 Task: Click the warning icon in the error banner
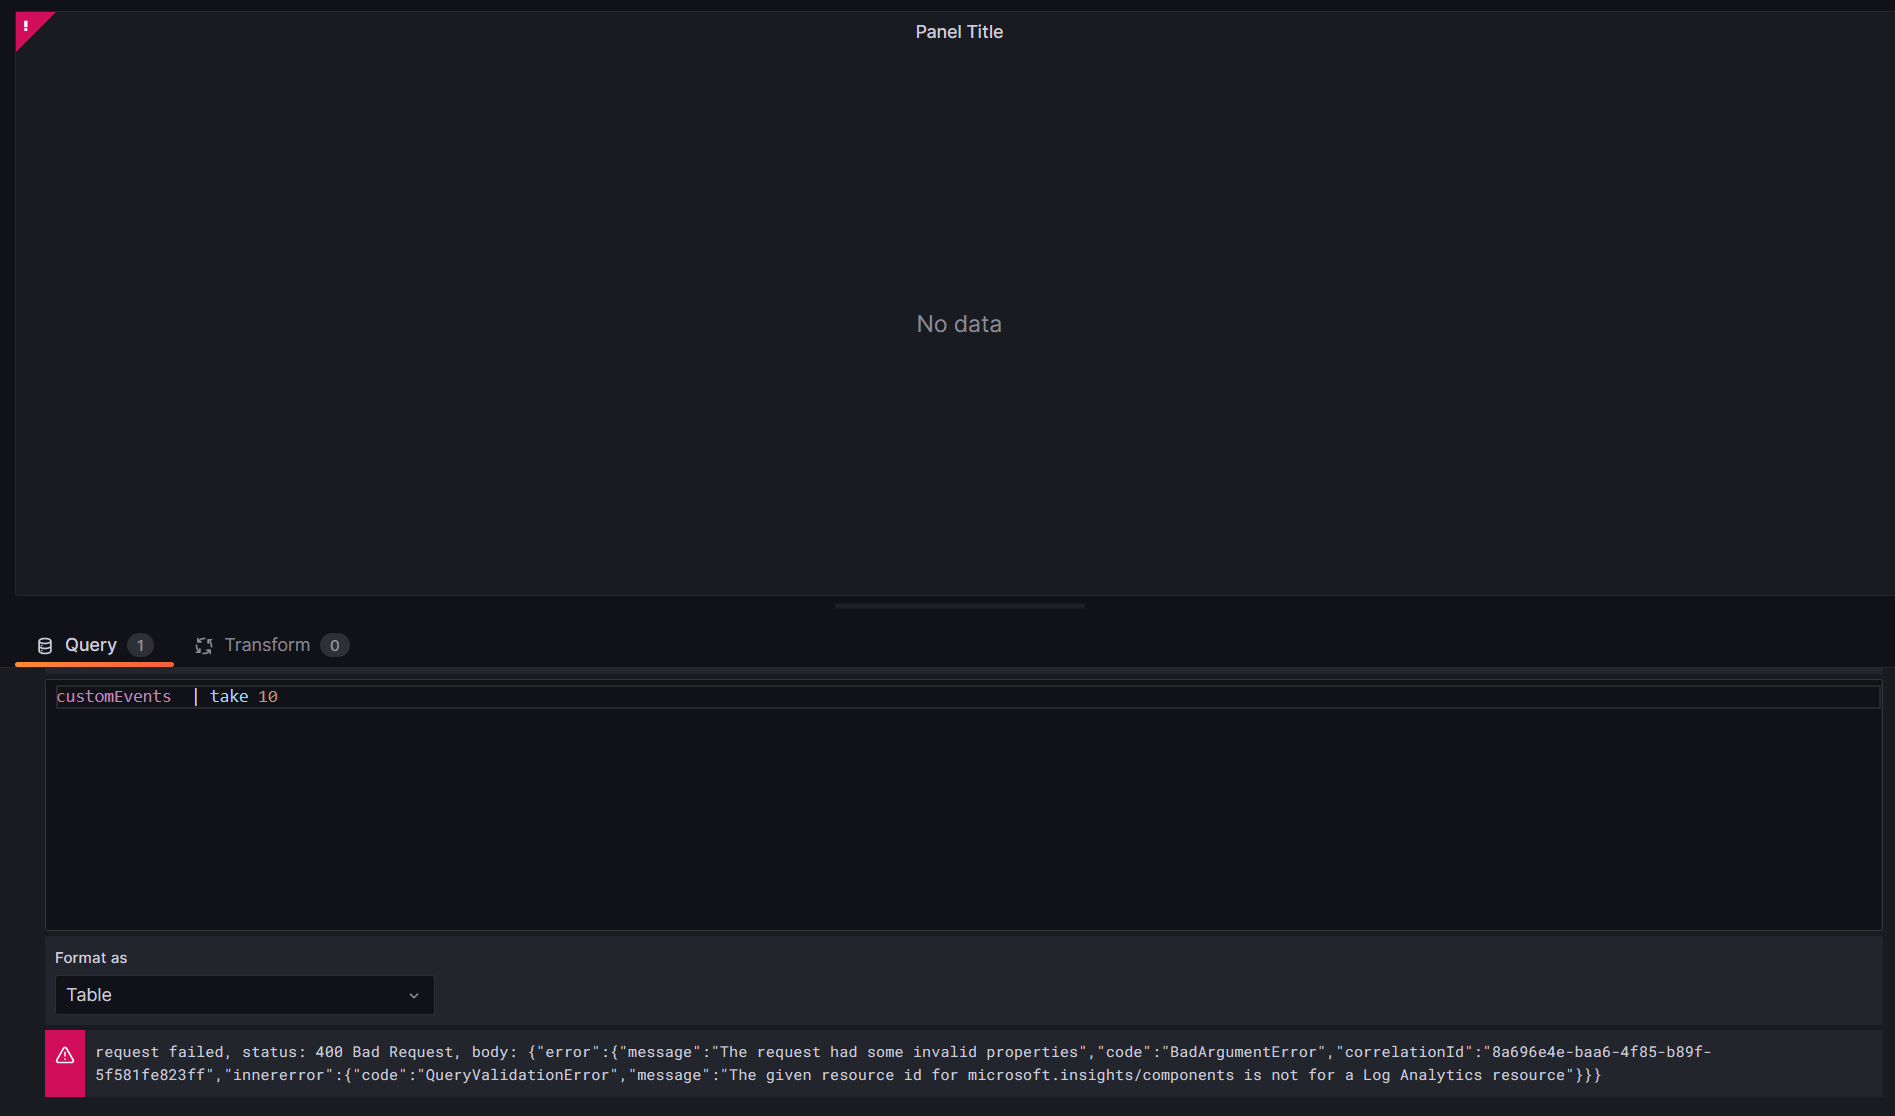65,1053
